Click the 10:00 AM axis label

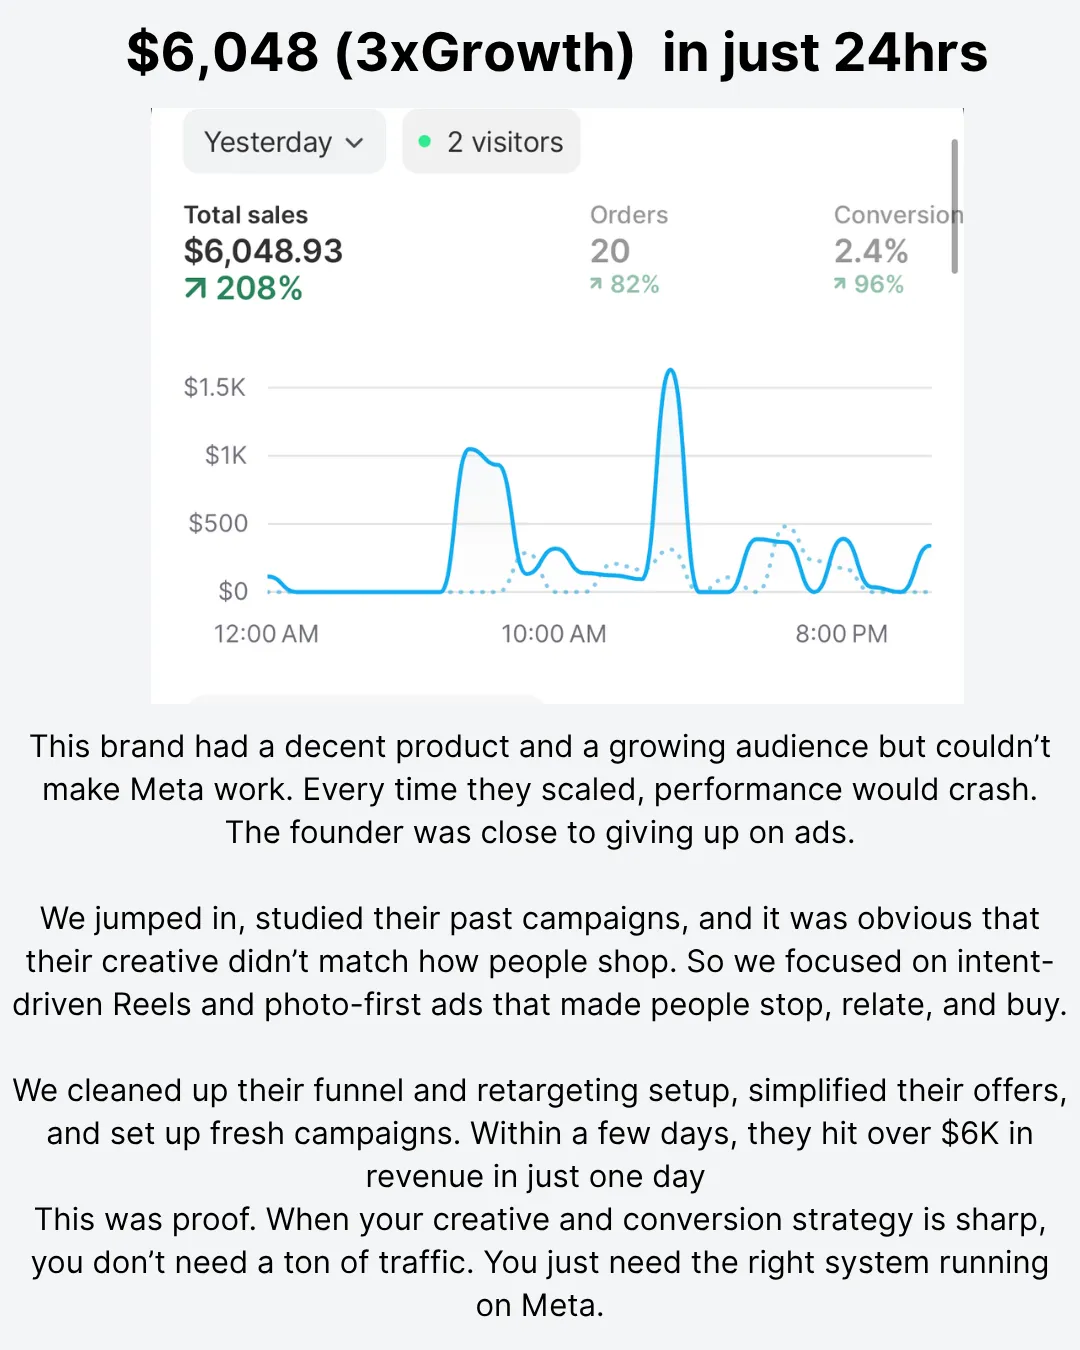[x=554, y=634]
